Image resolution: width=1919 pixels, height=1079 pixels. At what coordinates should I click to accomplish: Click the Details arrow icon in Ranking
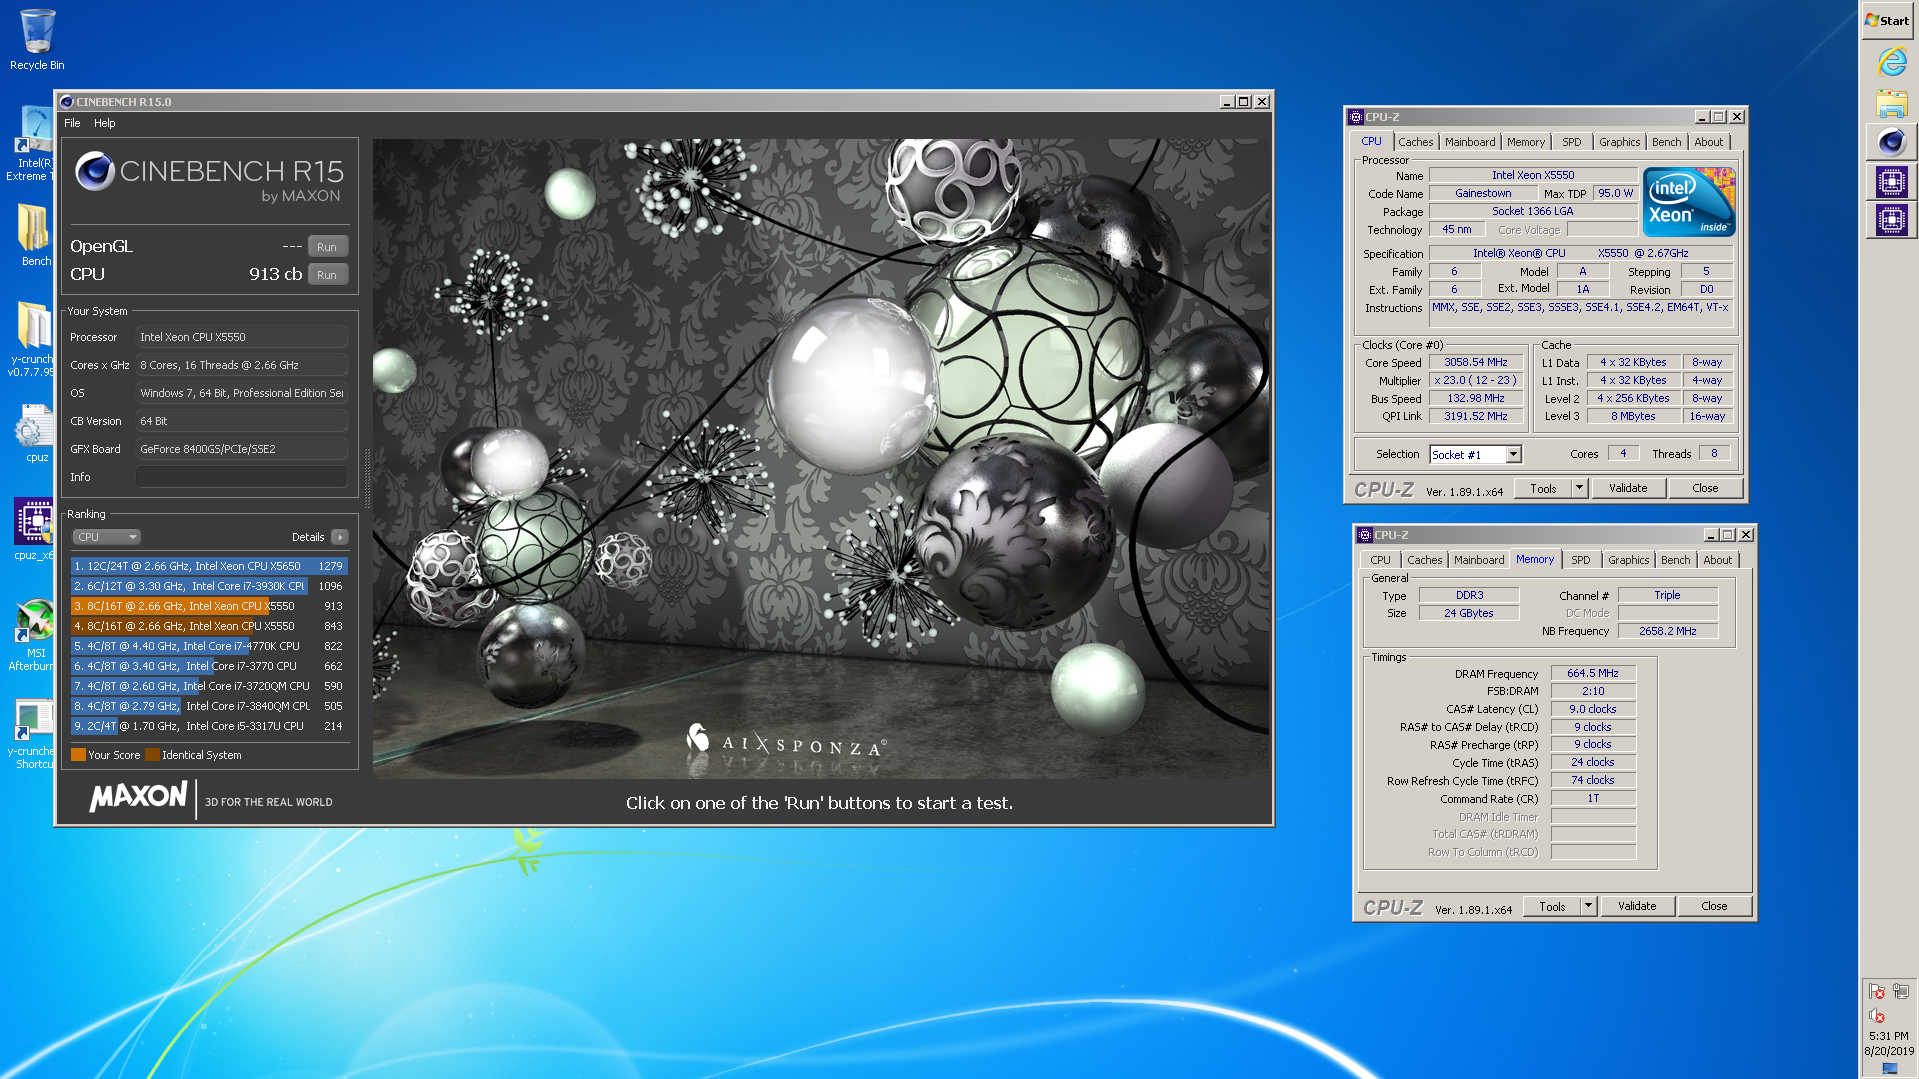(x=340, y=537)
